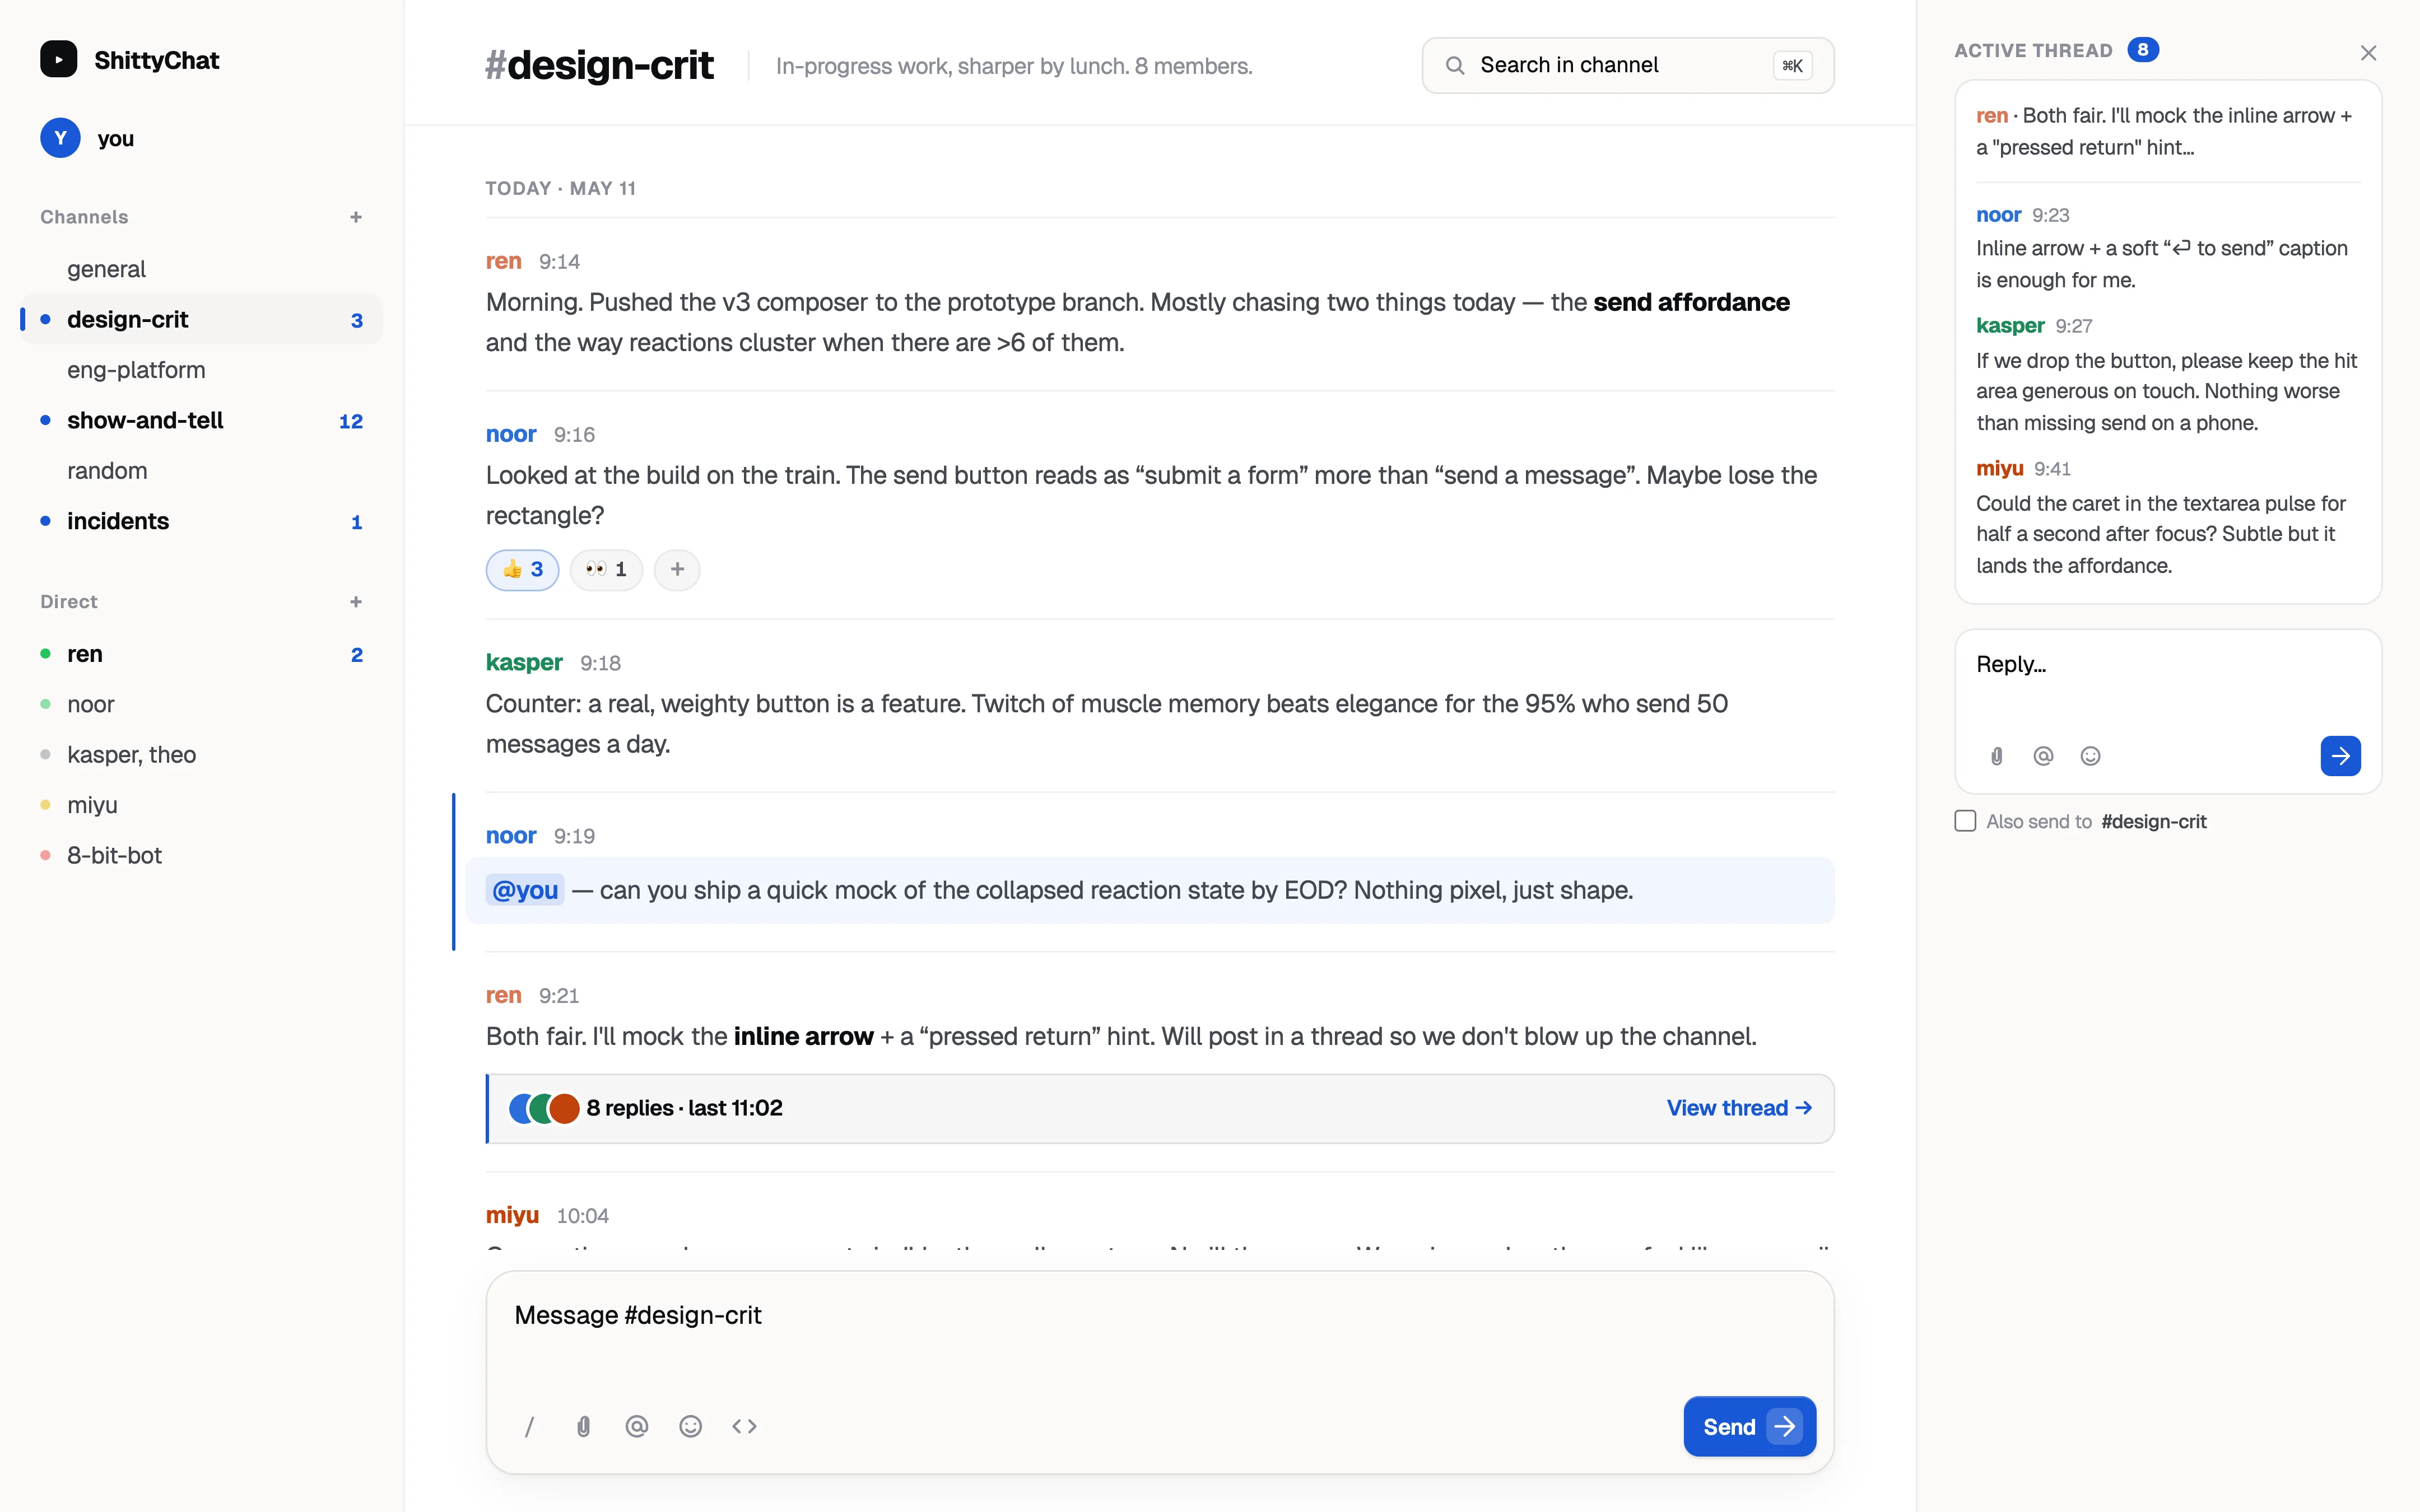This screenshot has height=1512, width=2420.
Task: Add a mention in the thread reply
Action: pyautogui.click(x=2043, y=756)
